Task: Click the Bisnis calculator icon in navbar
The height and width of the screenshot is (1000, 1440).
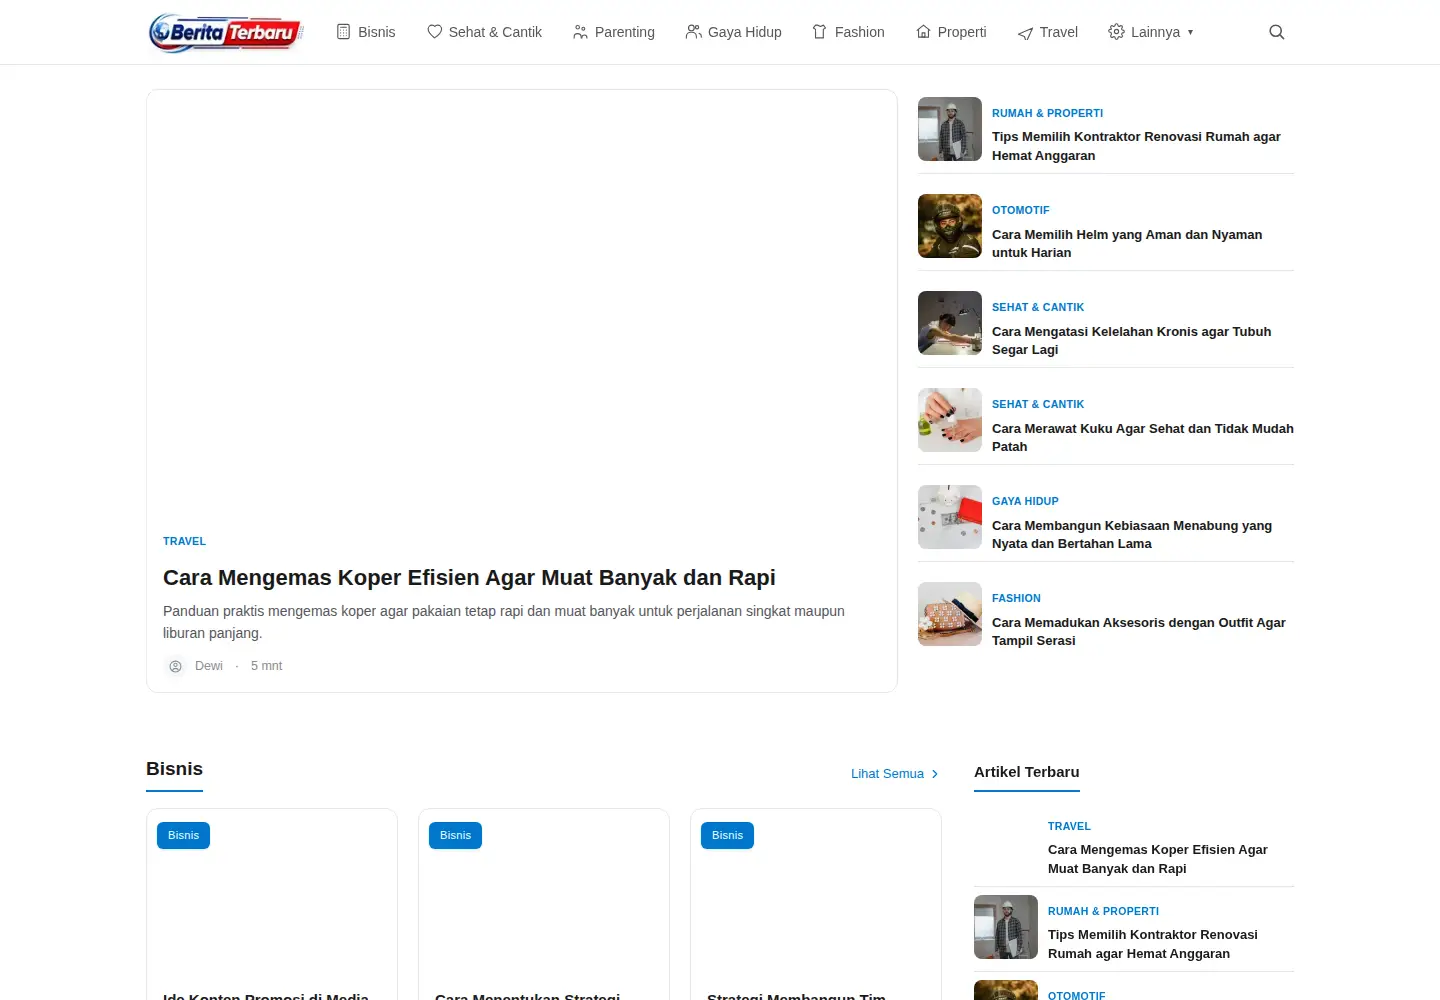Action: coord(343,32)
